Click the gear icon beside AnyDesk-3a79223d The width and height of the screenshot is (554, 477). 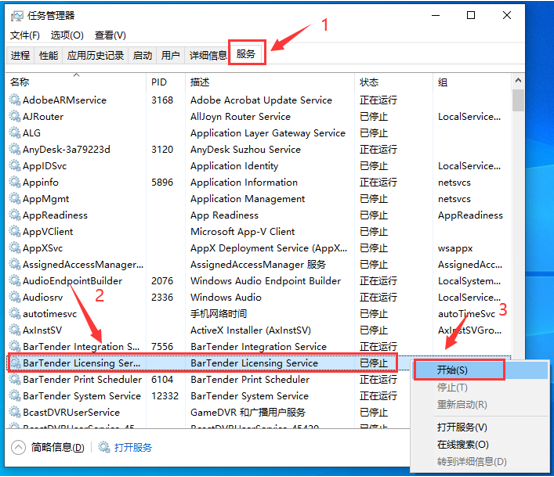click(15, 149)
